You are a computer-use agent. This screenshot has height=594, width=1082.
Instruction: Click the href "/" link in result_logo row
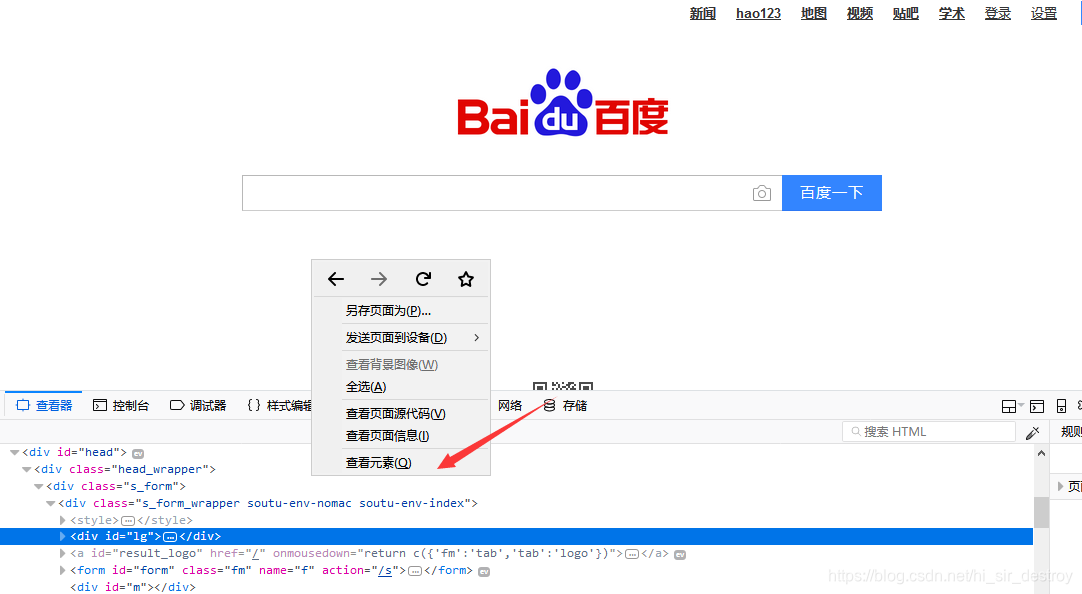click(x=255, y=553)
